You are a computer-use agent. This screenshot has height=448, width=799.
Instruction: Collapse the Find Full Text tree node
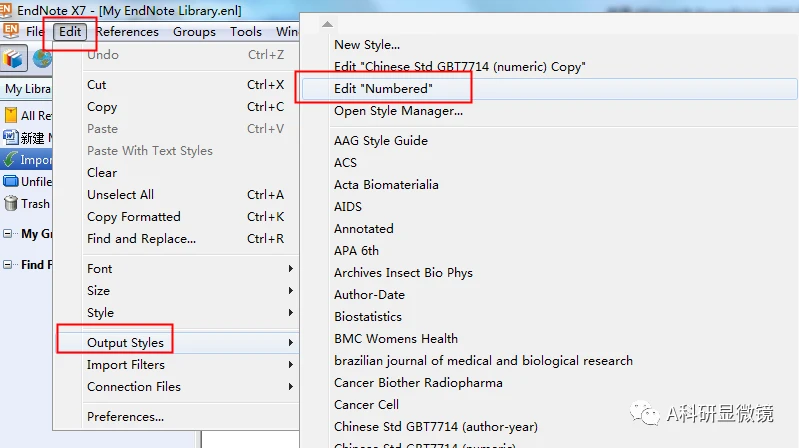[8, 265]
